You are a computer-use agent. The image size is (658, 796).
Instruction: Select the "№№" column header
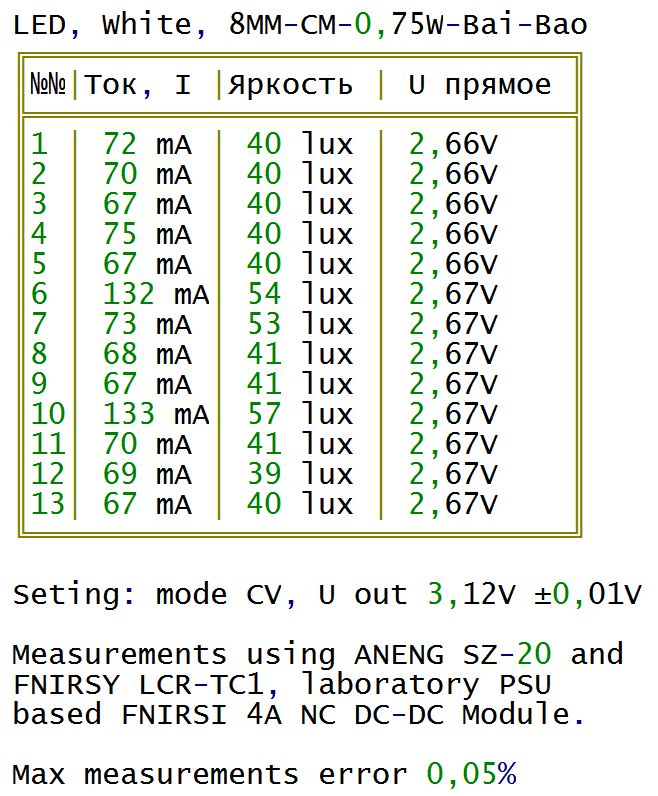(x=48, y=85)
